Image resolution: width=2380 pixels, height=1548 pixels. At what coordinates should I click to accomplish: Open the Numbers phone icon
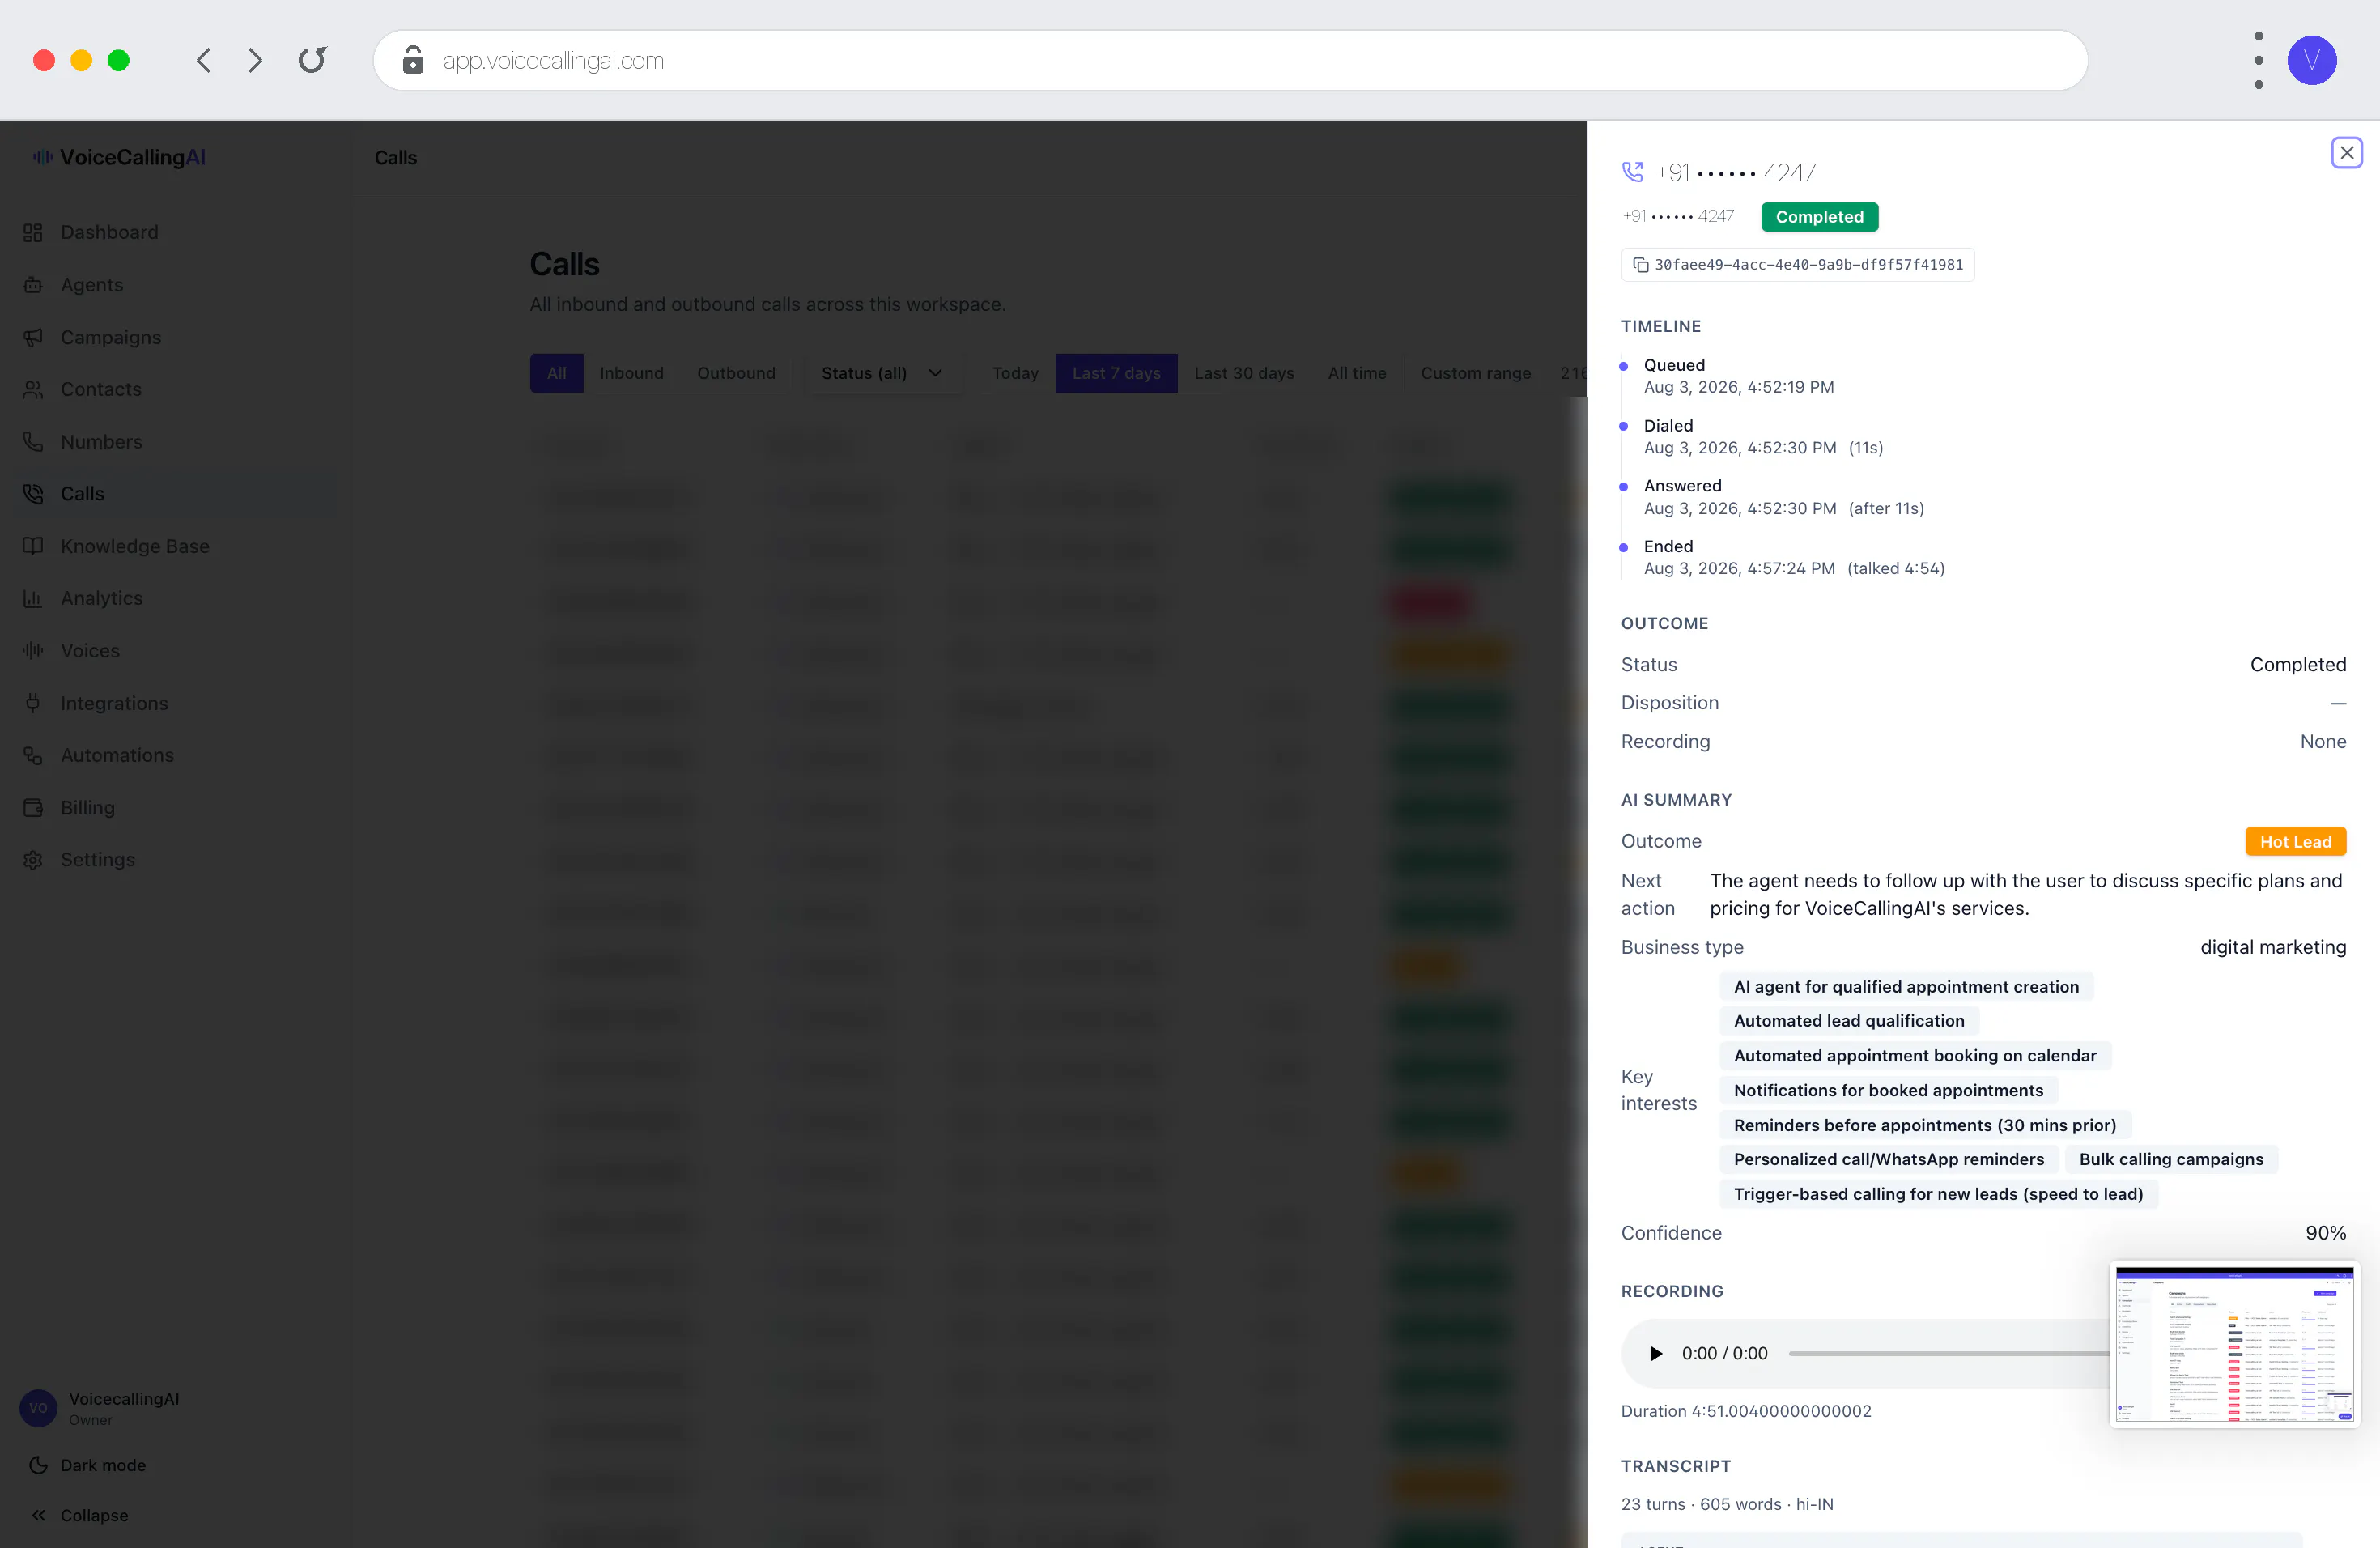[33, 442]
